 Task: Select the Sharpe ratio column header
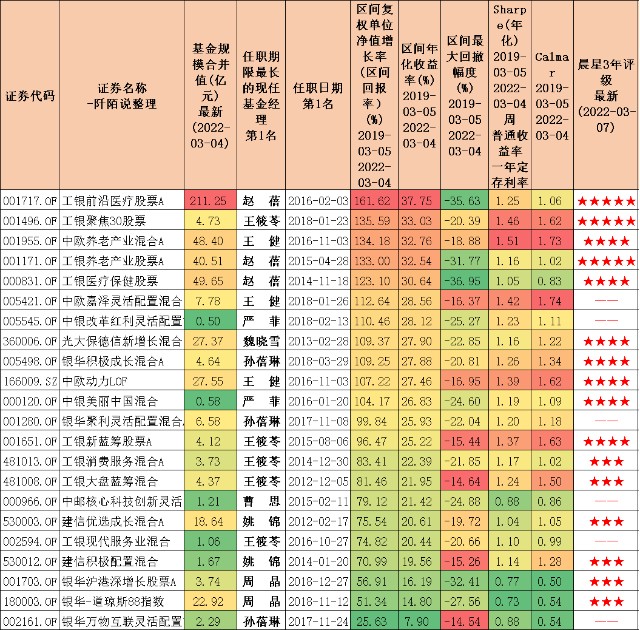tap(510, 95)
